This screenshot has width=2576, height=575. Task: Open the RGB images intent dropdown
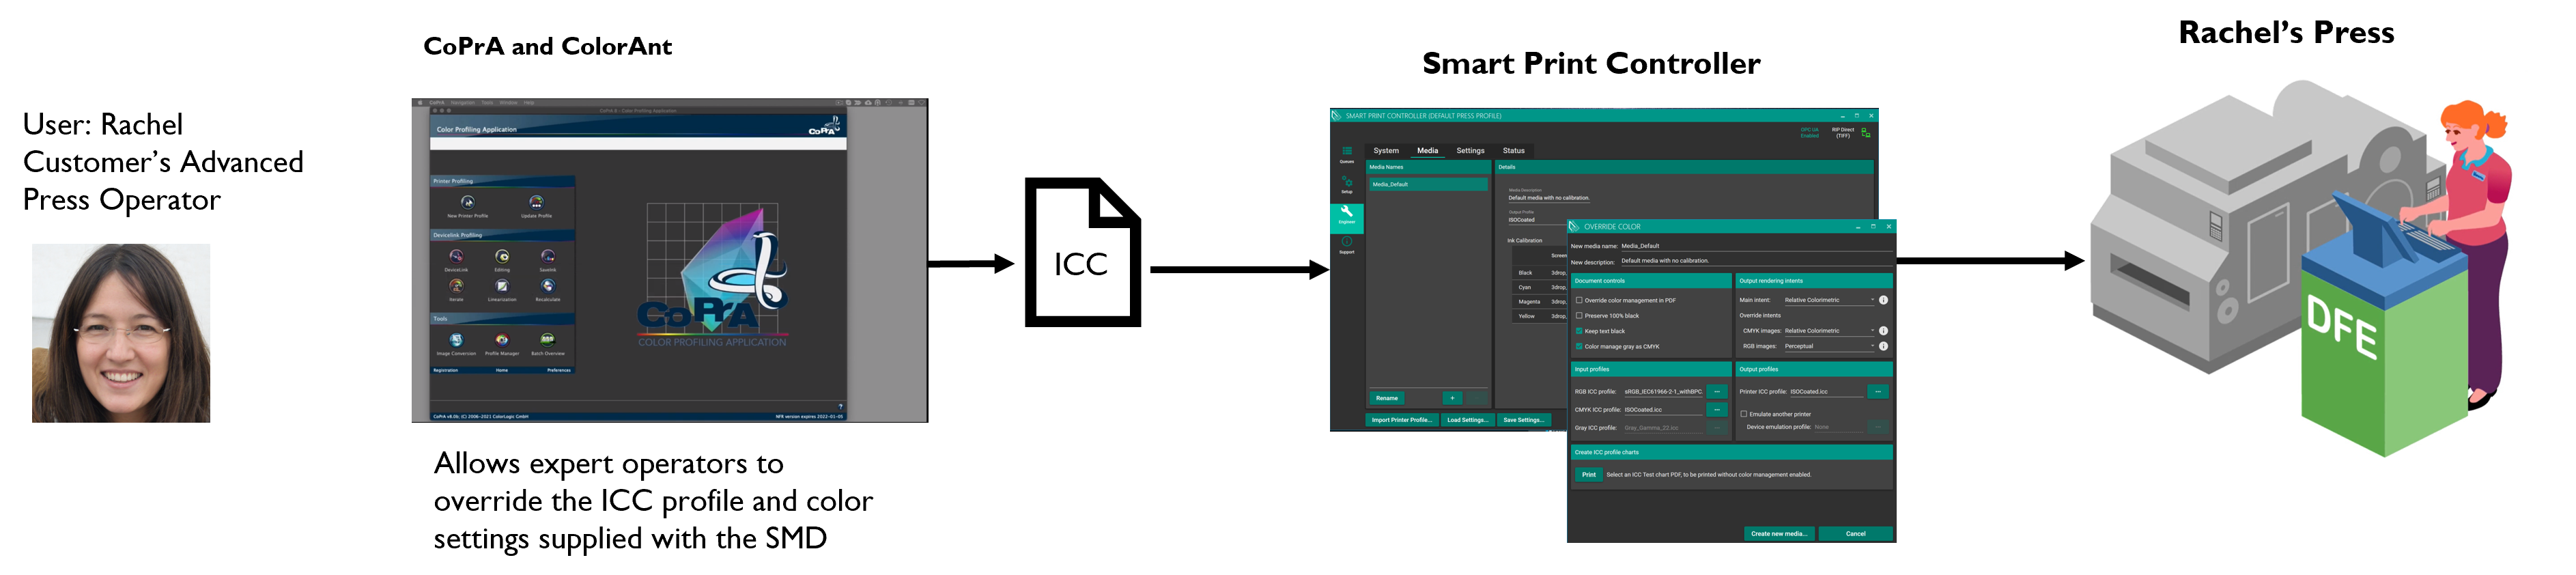1829,346
